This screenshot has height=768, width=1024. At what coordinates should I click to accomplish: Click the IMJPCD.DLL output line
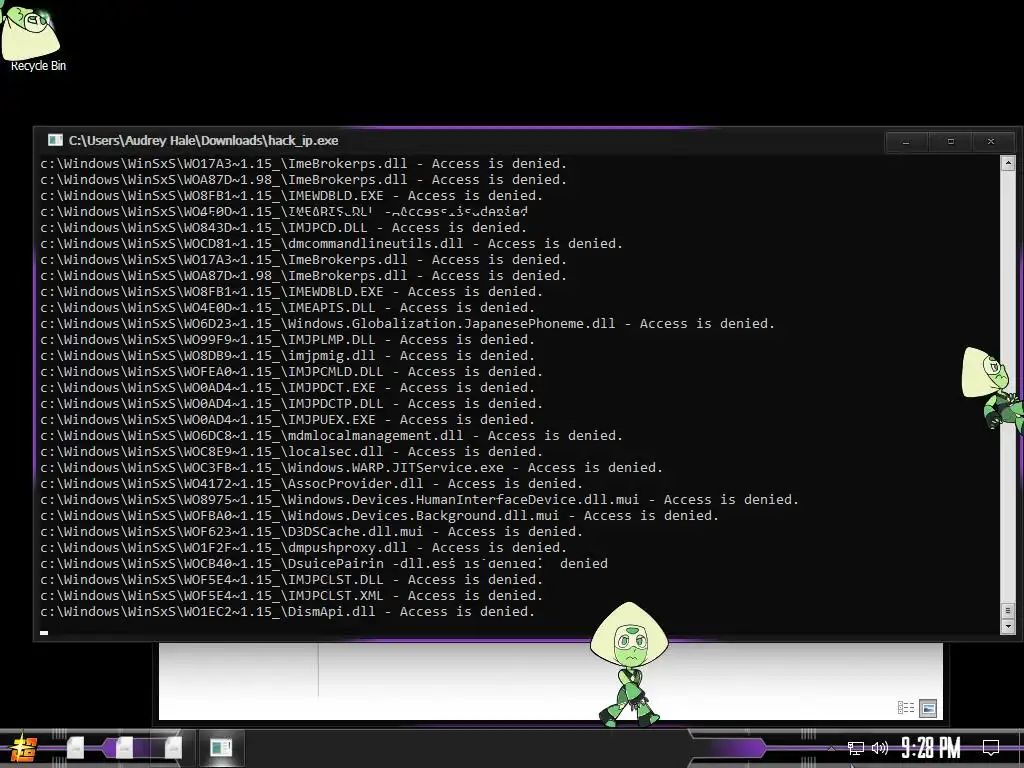point(283,228)
